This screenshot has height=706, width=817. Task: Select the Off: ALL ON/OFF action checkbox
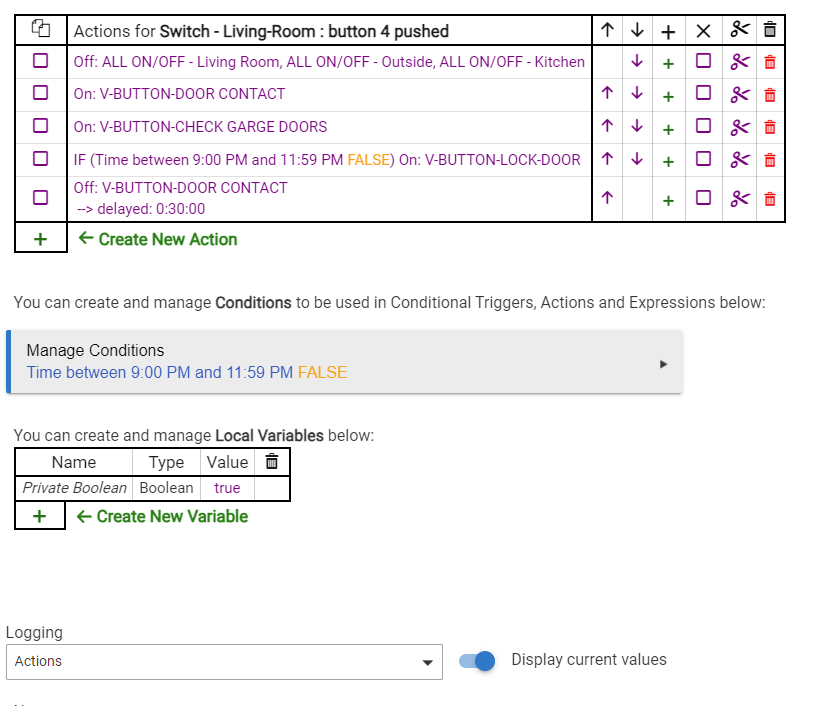click(41, 61)
